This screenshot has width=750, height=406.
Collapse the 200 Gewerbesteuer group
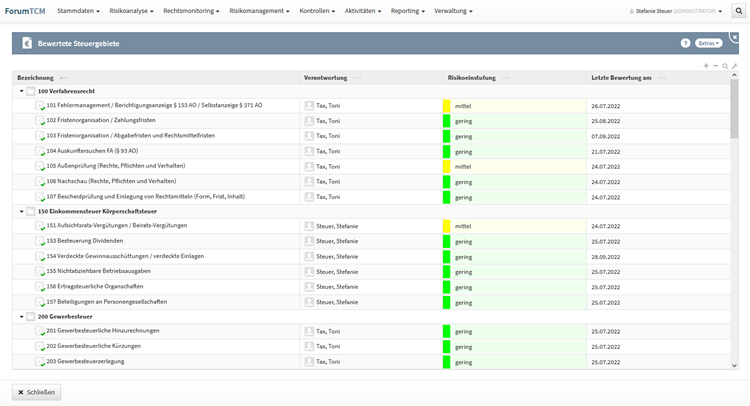pyautogui.click(x=21, y=317)
